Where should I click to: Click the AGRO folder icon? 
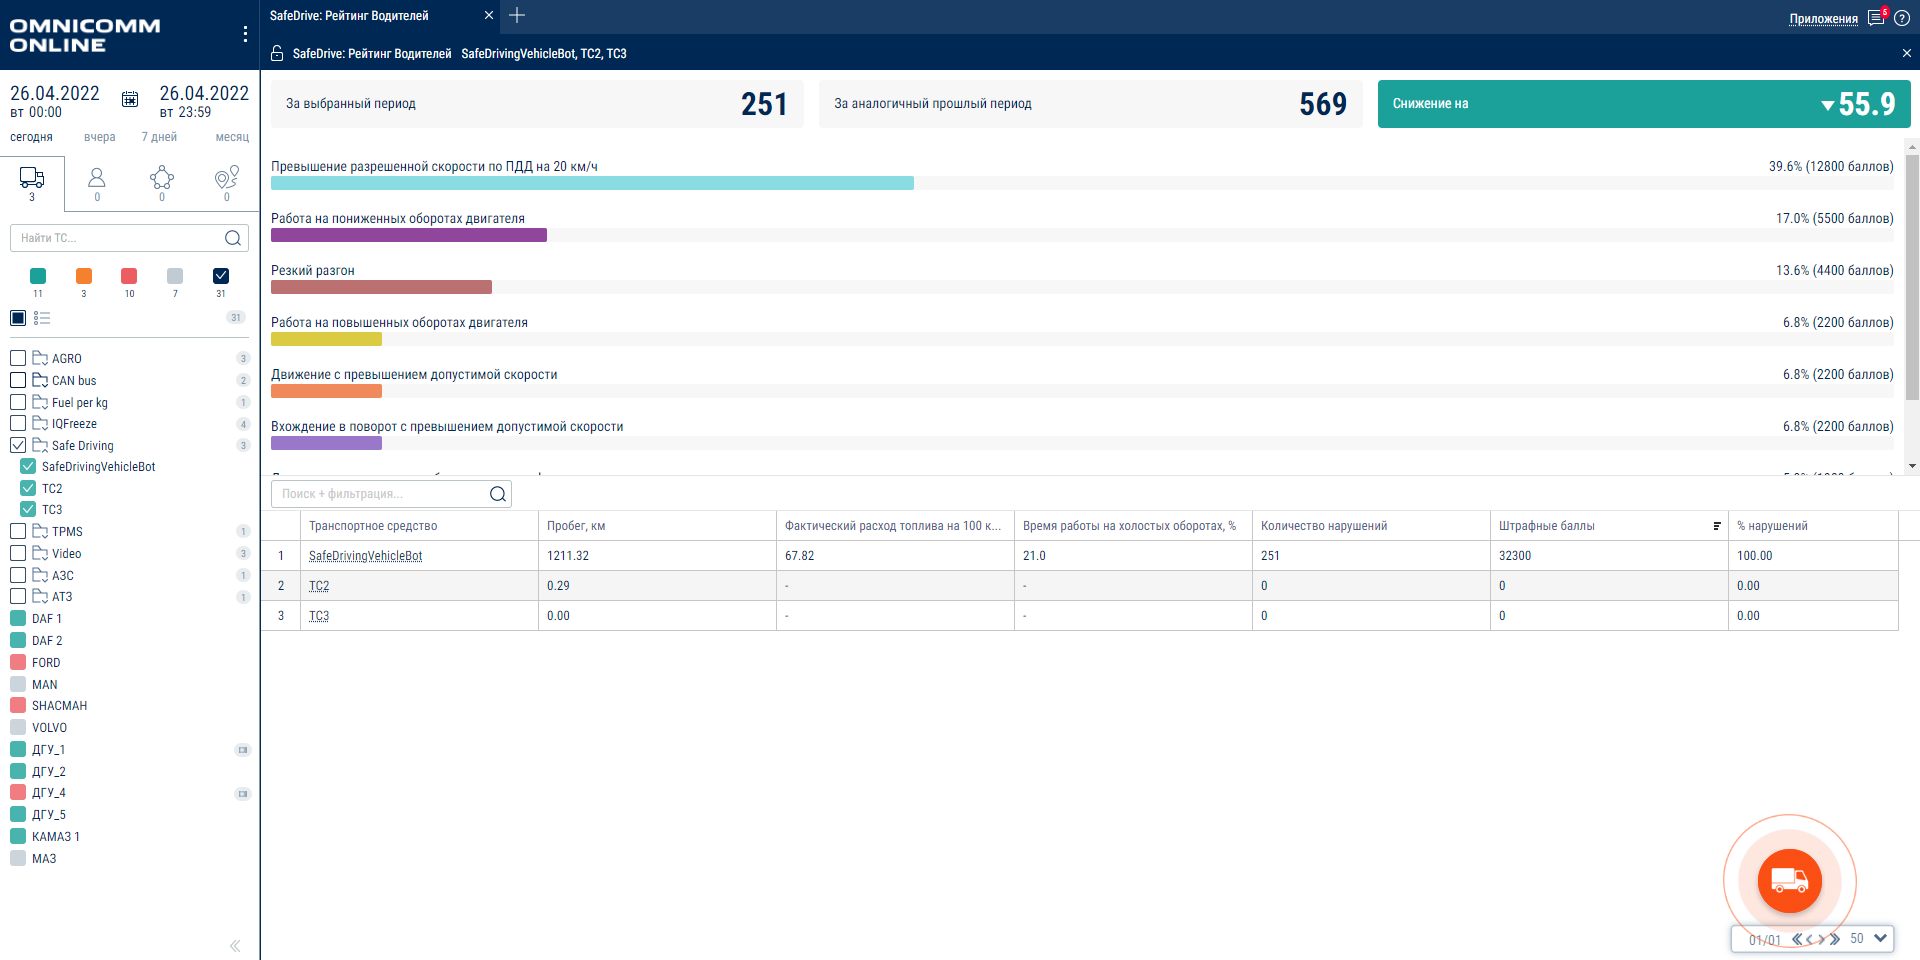40,358
